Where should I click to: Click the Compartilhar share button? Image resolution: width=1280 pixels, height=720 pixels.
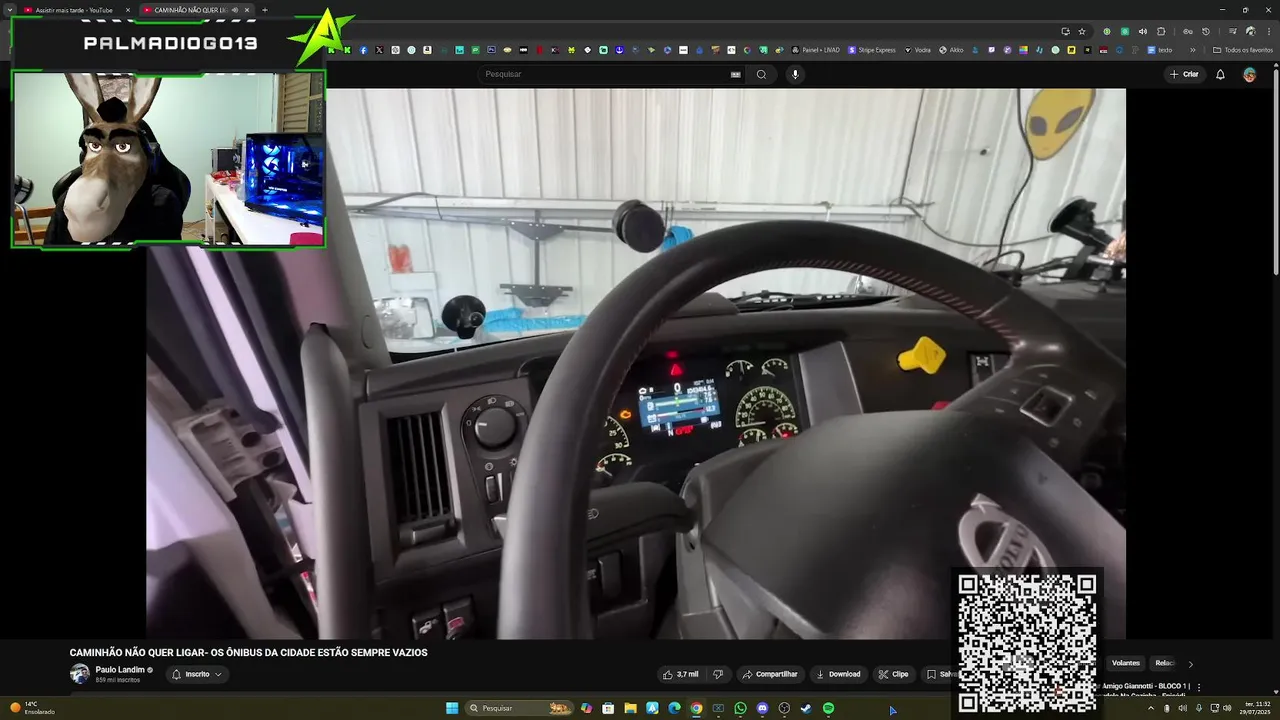[x=770, y=674]
